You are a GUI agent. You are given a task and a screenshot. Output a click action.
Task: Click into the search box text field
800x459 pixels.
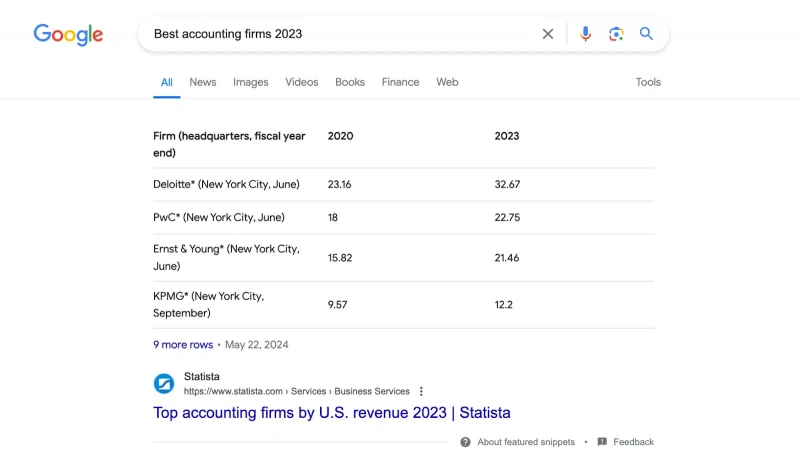click(x=342, y=34)
